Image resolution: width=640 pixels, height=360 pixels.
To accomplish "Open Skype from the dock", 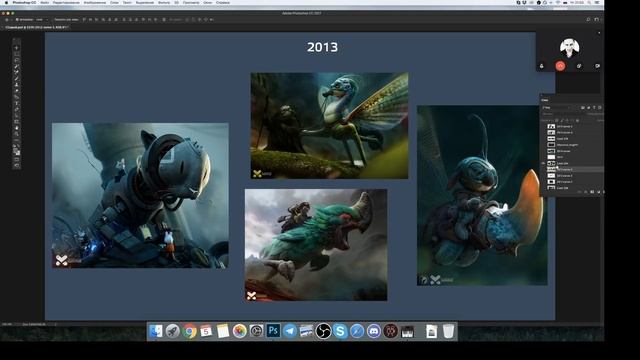I will coord(340,331).
